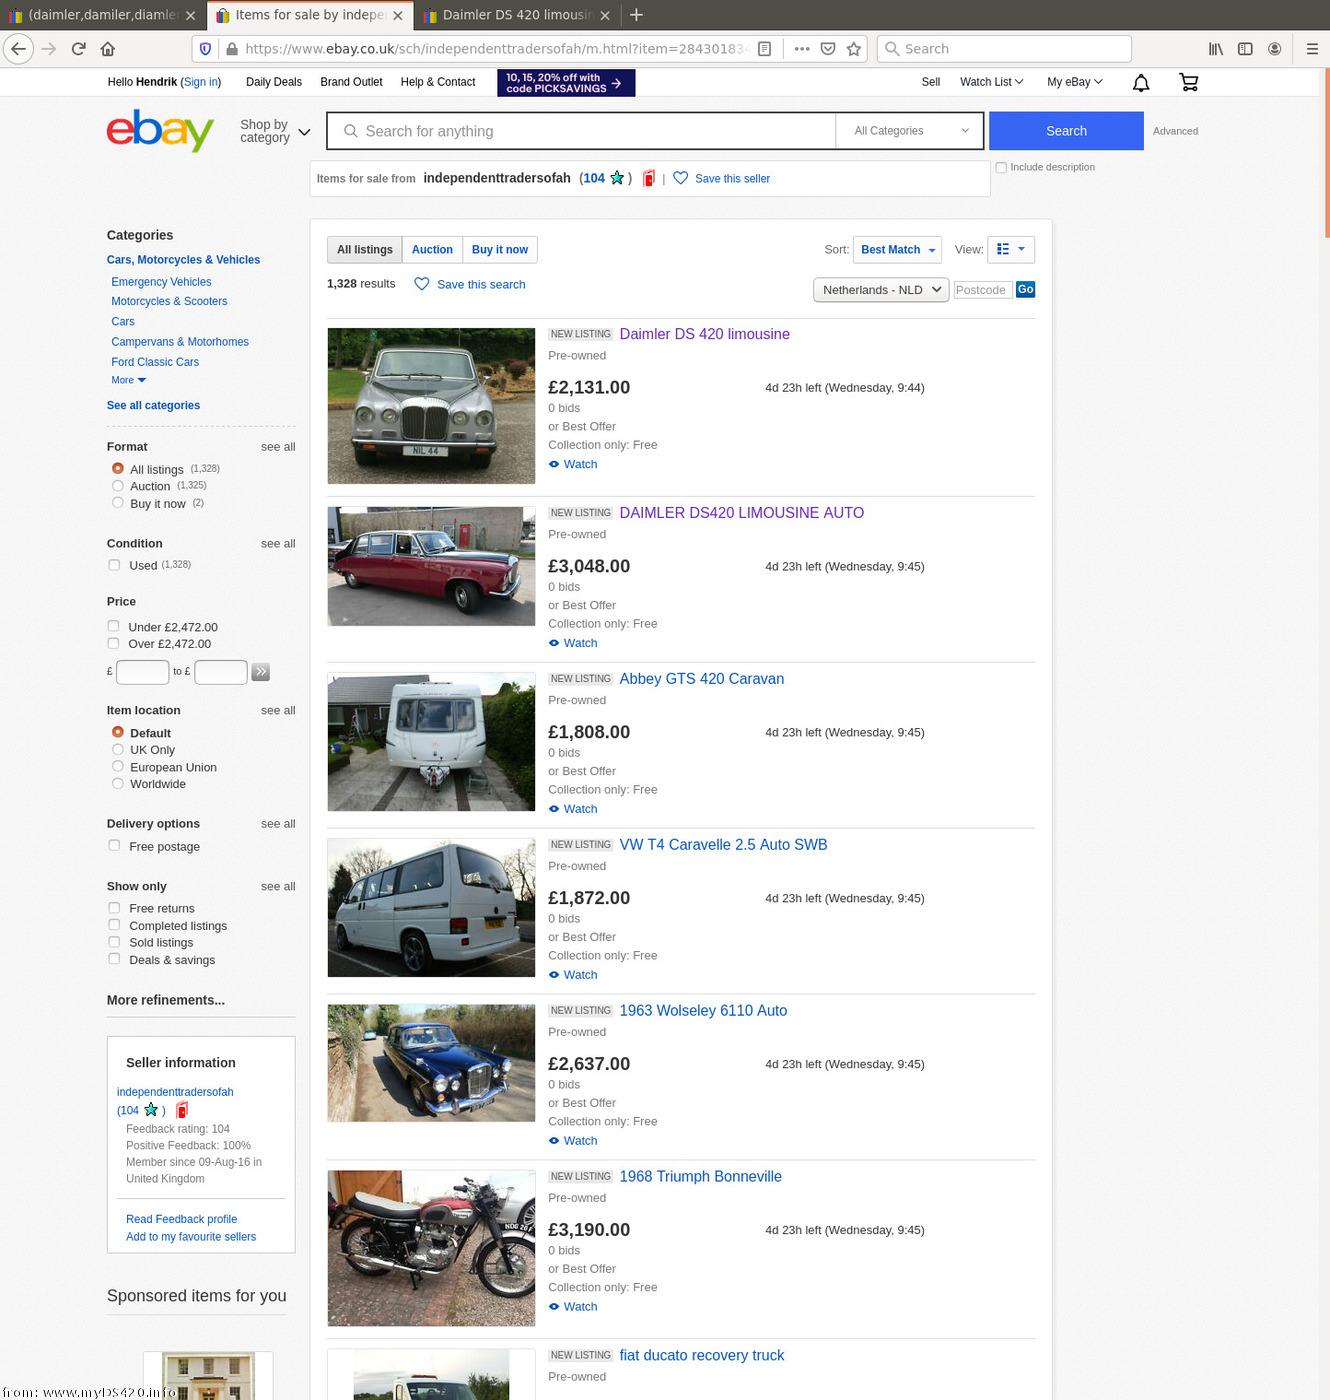The width and height of the screenshot is (1330, 1400).
Task: Click the postcode Go button
Action: point(1025,289)
